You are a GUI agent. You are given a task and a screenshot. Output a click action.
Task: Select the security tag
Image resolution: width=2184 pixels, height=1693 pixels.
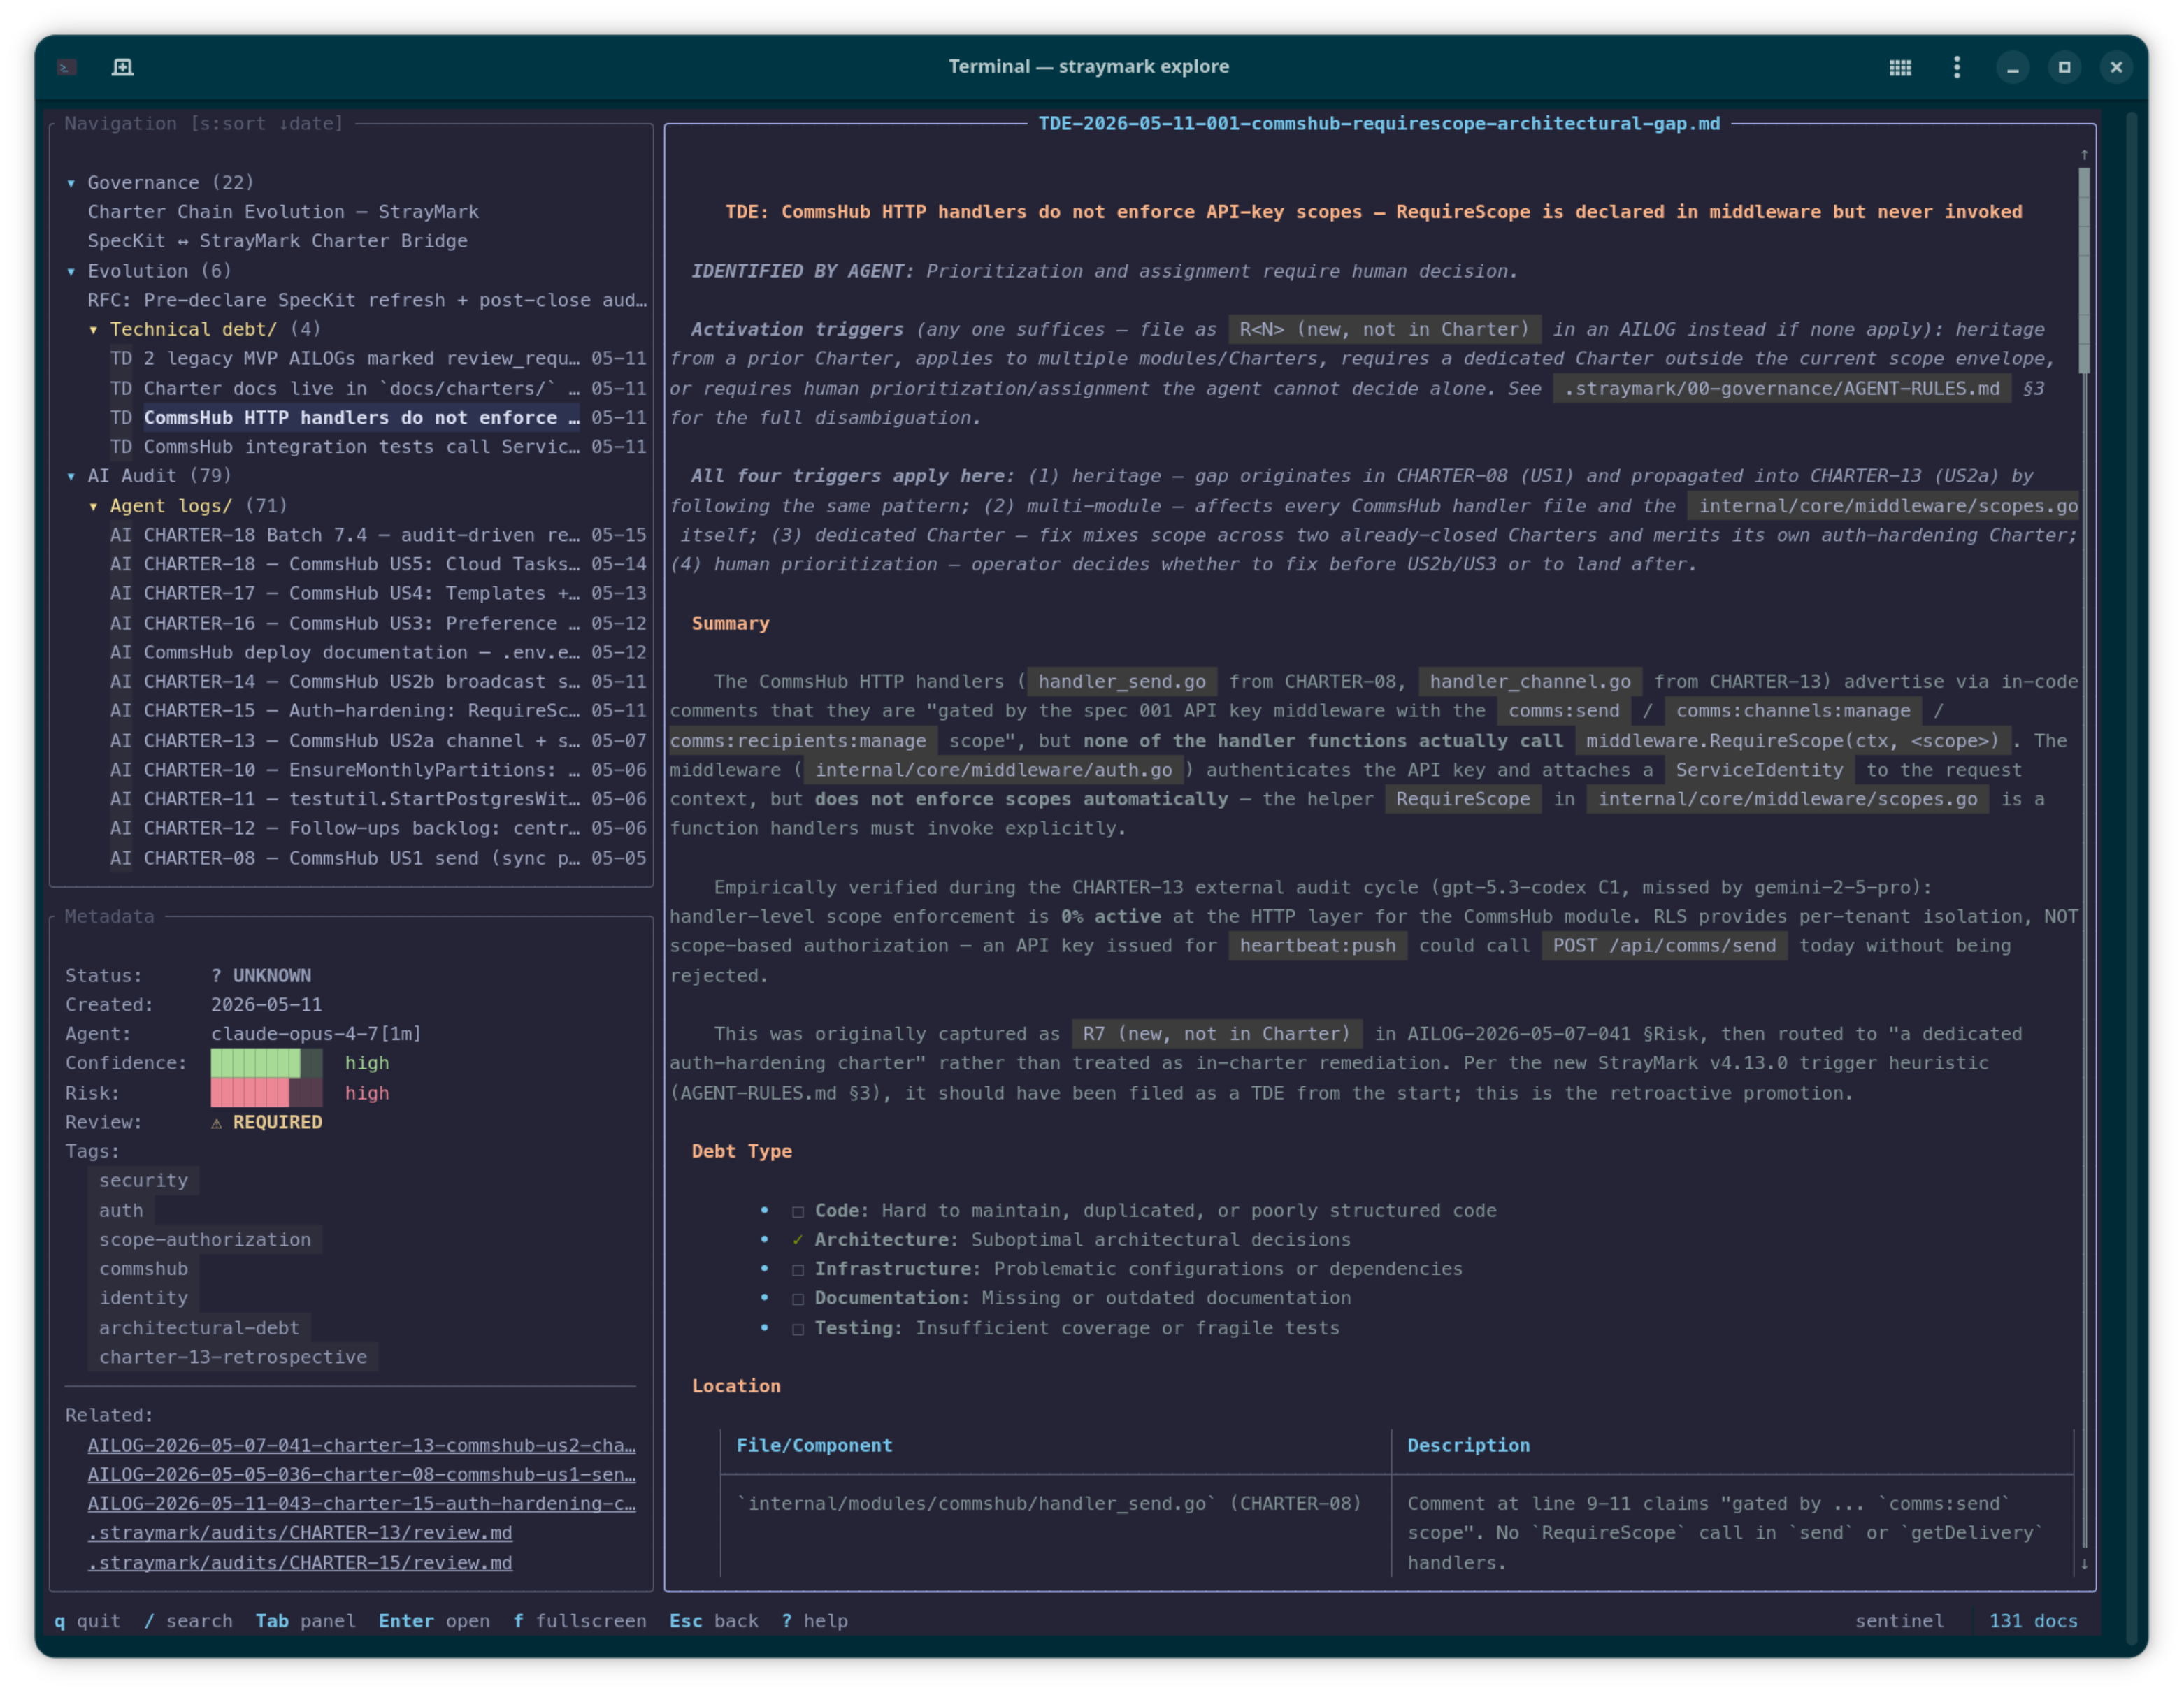[143, 1181]
